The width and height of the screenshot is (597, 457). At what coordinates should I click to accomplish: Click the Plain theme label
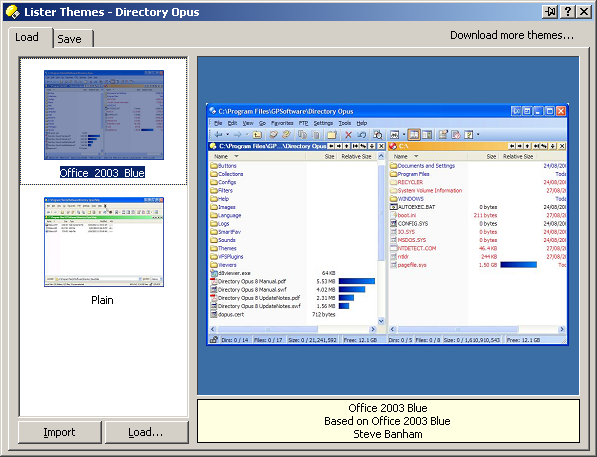[102, 300]
